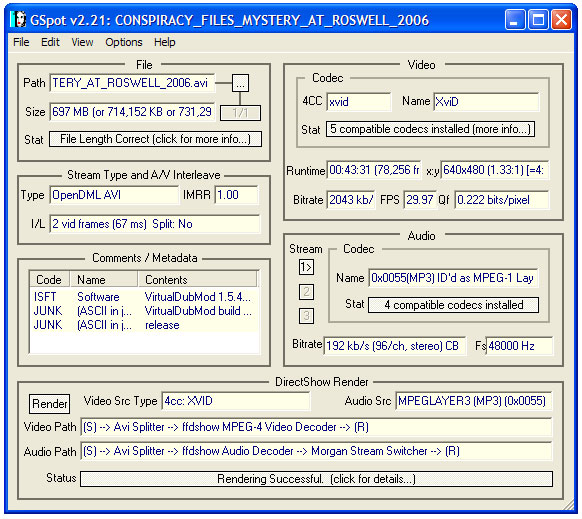
Task: Click 4 compatible codecs installed button
Action: (x=453, y=305)
